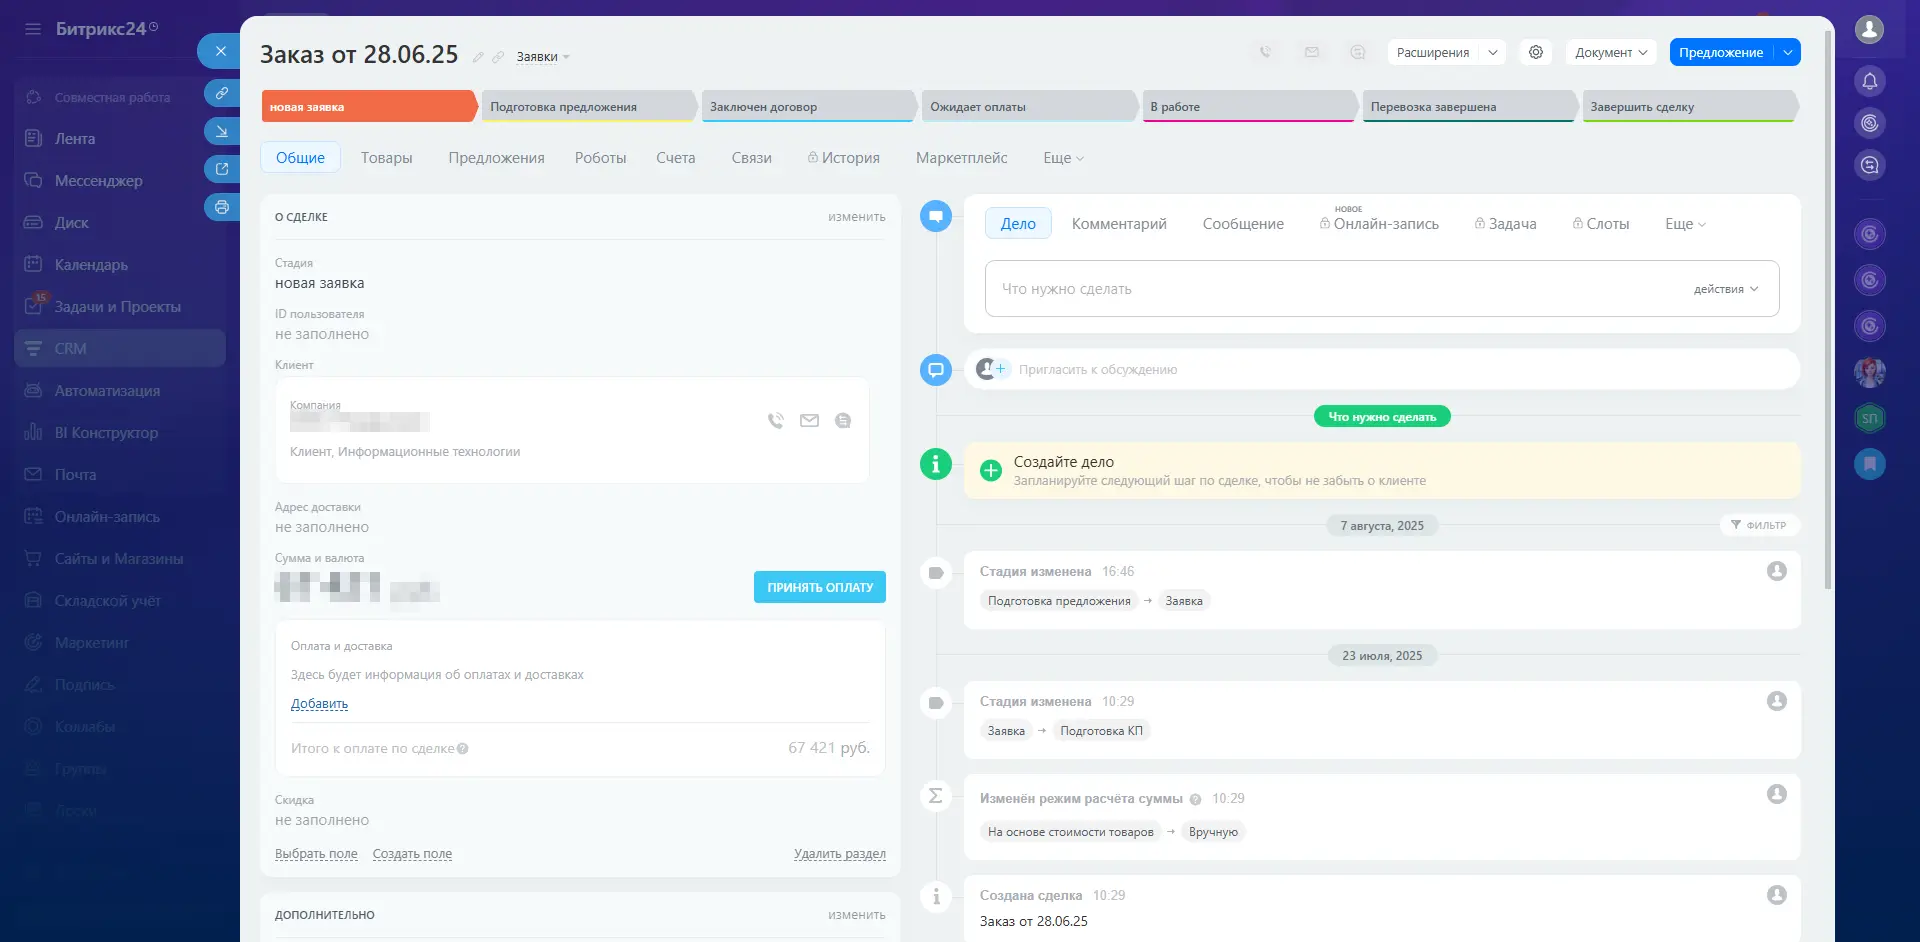This screenshot has width=1920, height=942.
Task: Open deal in new window icon
Action: [221, 169]
